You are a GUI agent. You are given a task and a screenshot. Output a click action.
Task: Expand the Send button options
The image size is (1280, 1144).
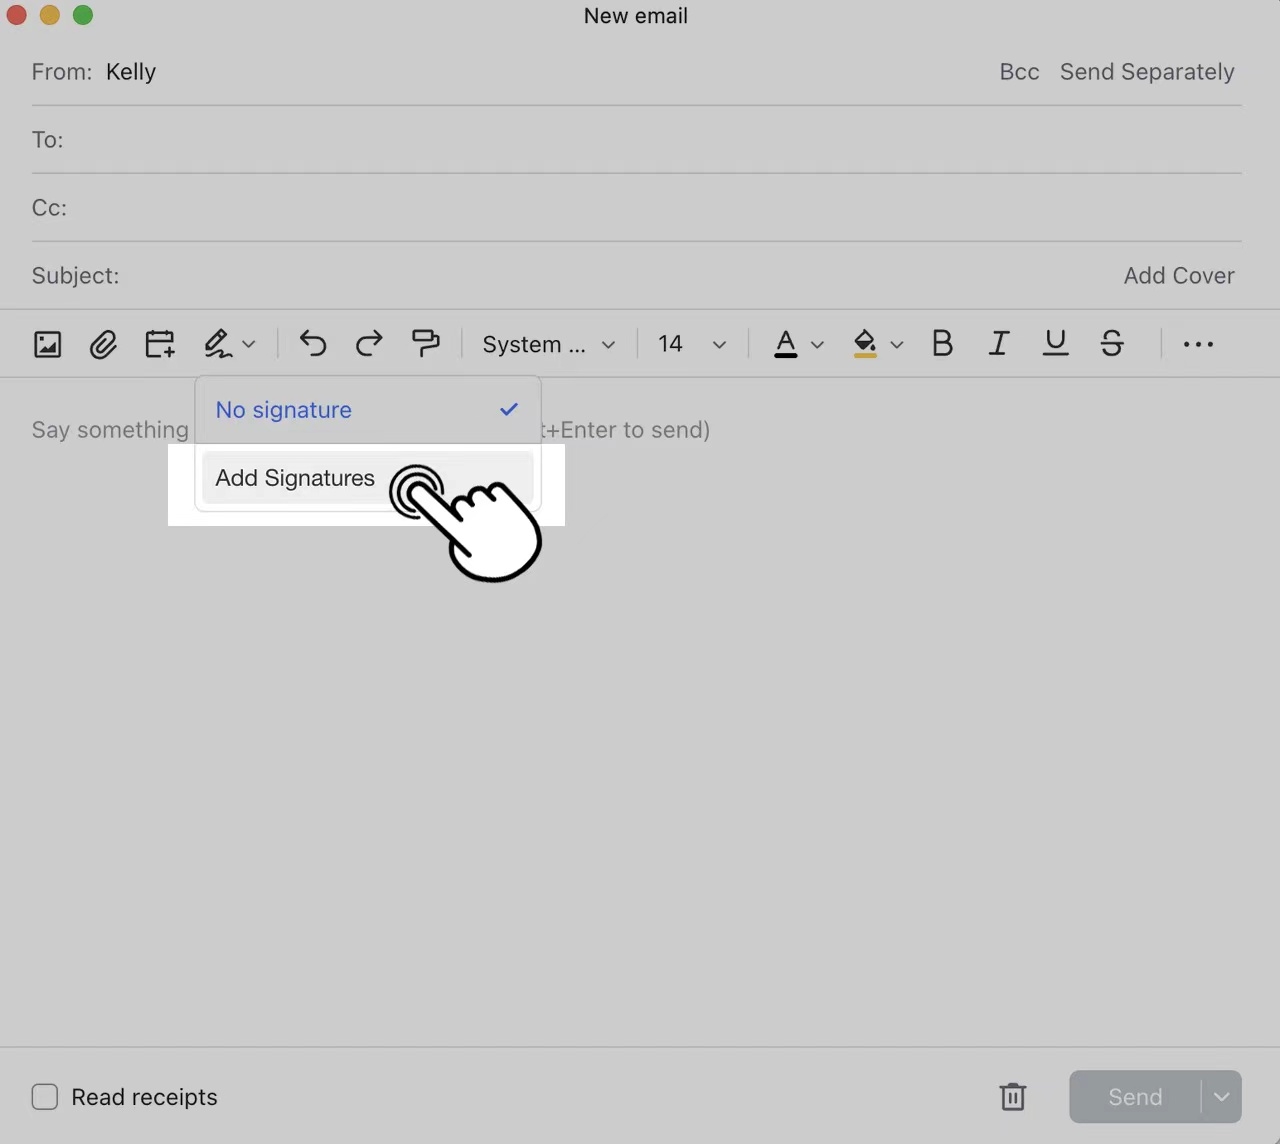click(1221, 1096)
